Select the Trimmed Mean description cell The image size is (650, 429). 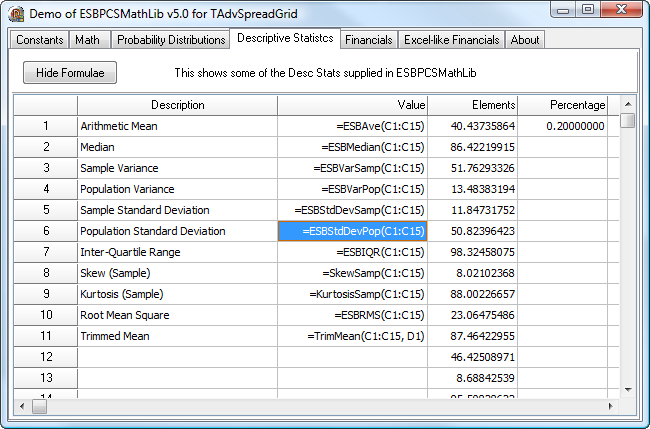click(x=177, y=336)
